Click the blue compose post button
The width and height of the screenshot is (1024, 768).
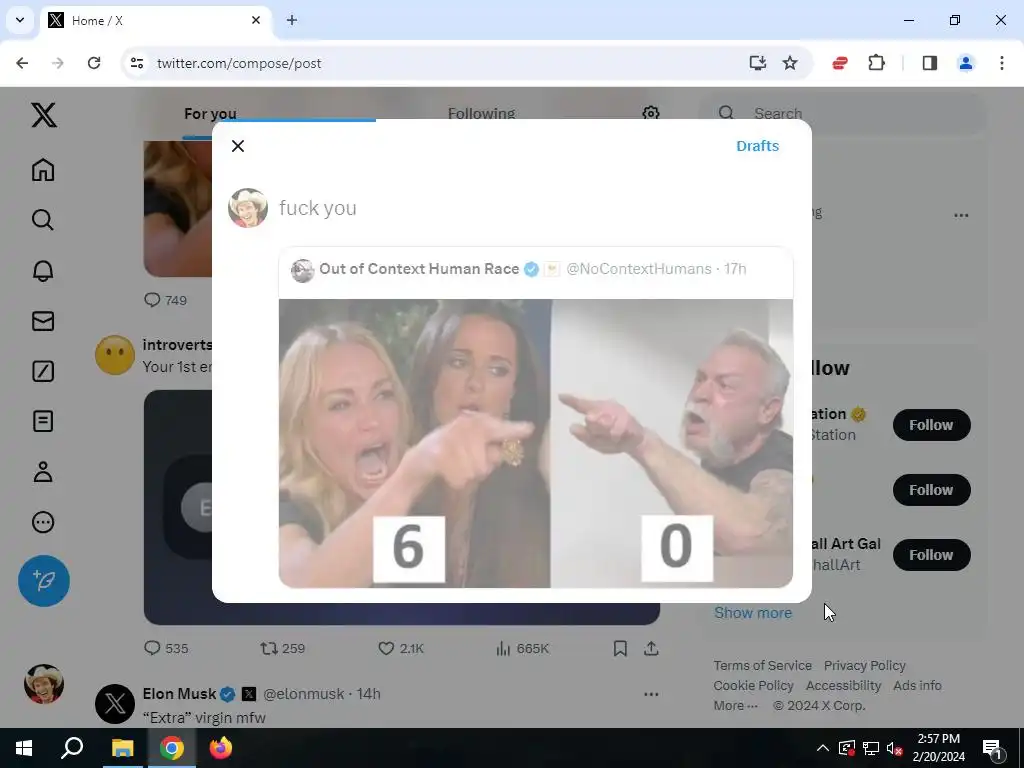coord(44,581)
